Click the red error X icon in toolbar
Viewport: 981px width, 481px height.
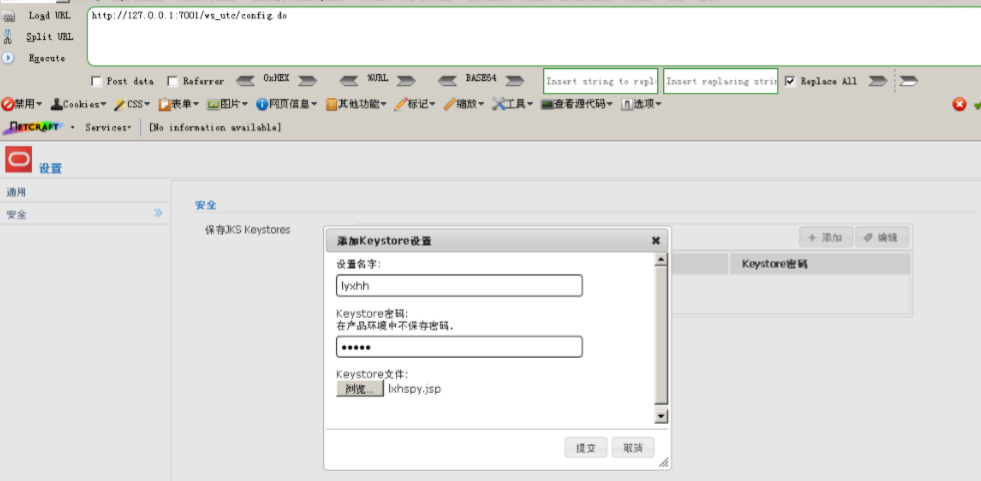[x=959, y=104]
